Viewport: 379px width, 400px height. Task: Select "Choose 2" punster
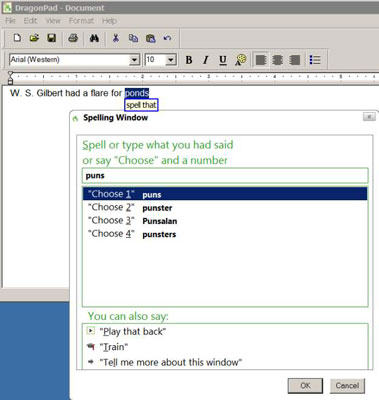coord(225,207)
